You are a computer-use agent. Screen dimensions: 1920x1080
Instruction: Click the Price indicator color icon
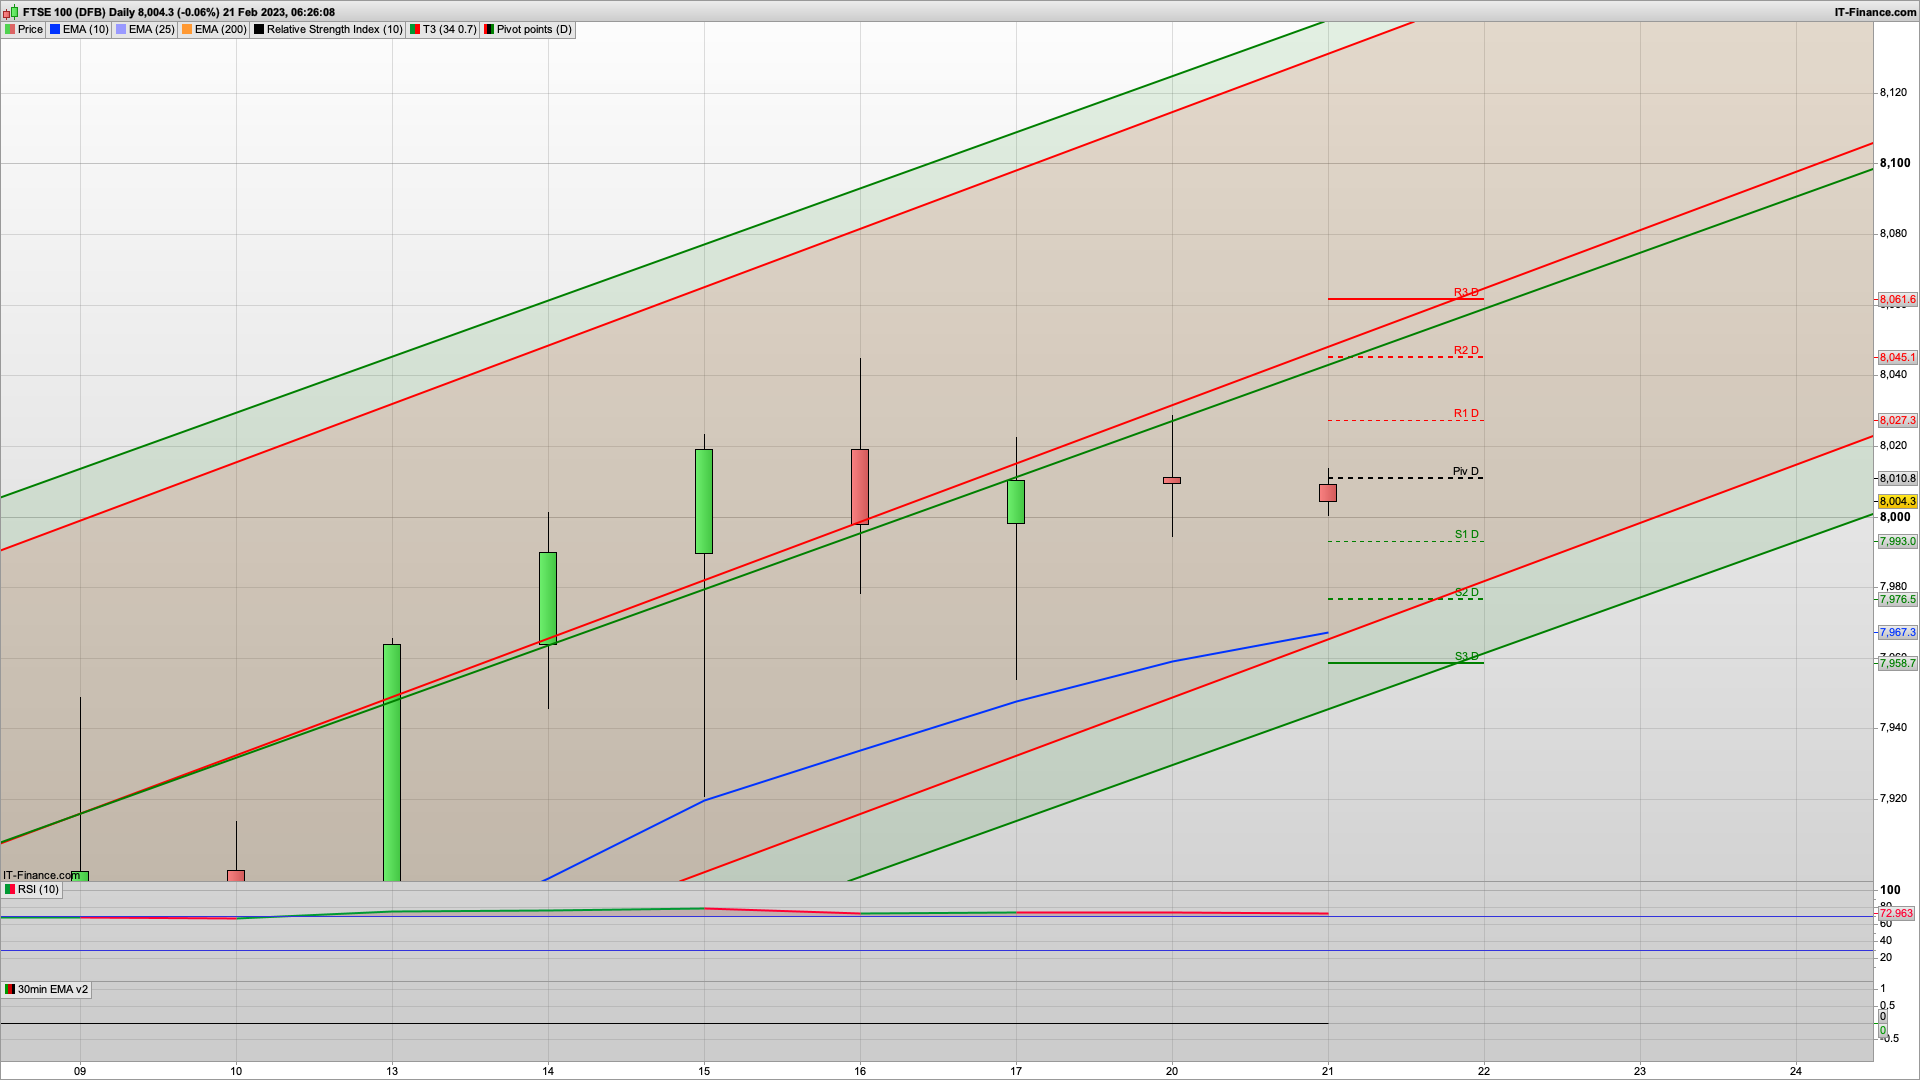[10, 29]
